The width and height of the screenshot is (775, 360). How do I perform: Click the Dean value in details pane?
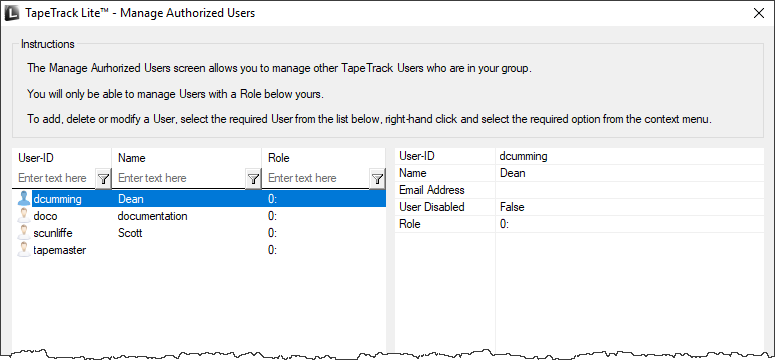pos(513,173)
